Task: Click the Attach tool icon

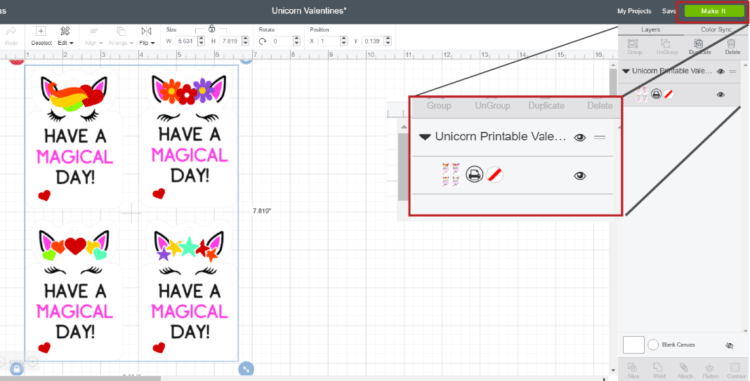Action: coord(684,367)
